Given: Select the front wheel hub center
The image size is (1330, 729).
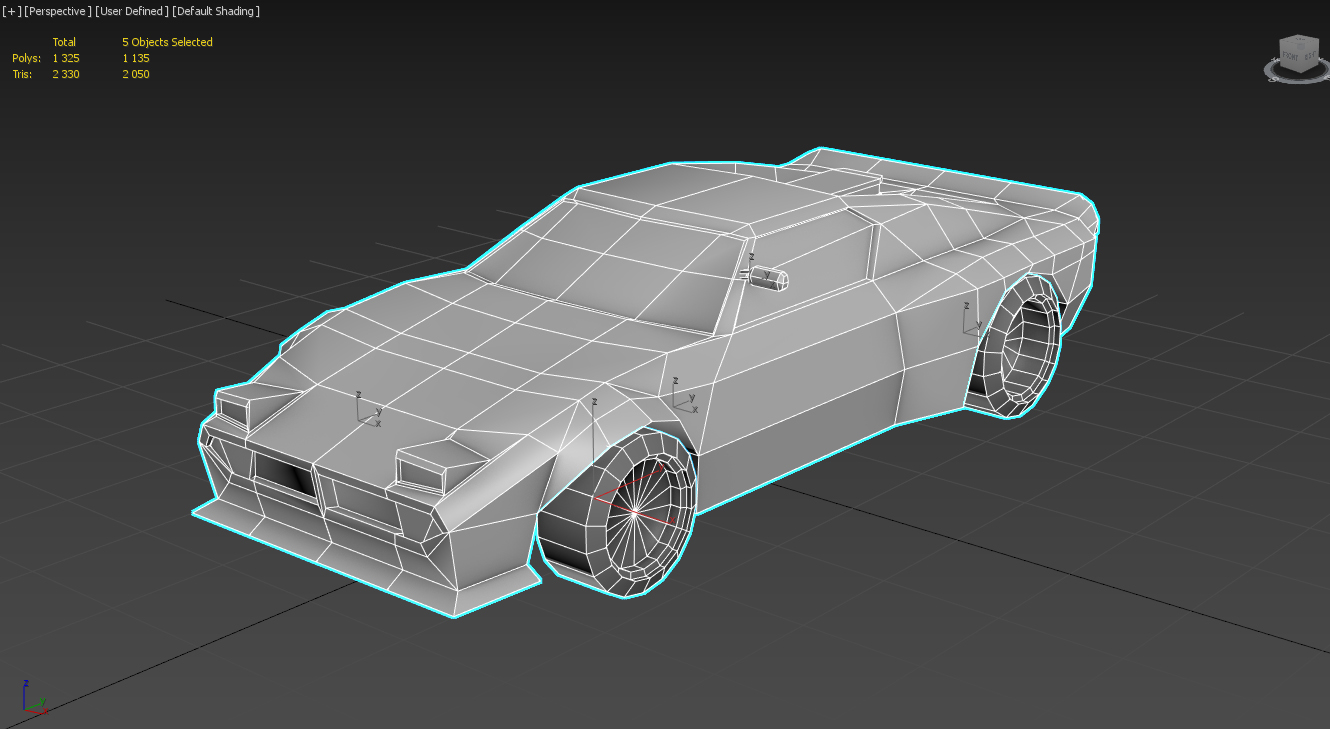Looking at the screenshot, I should [635, 511].
